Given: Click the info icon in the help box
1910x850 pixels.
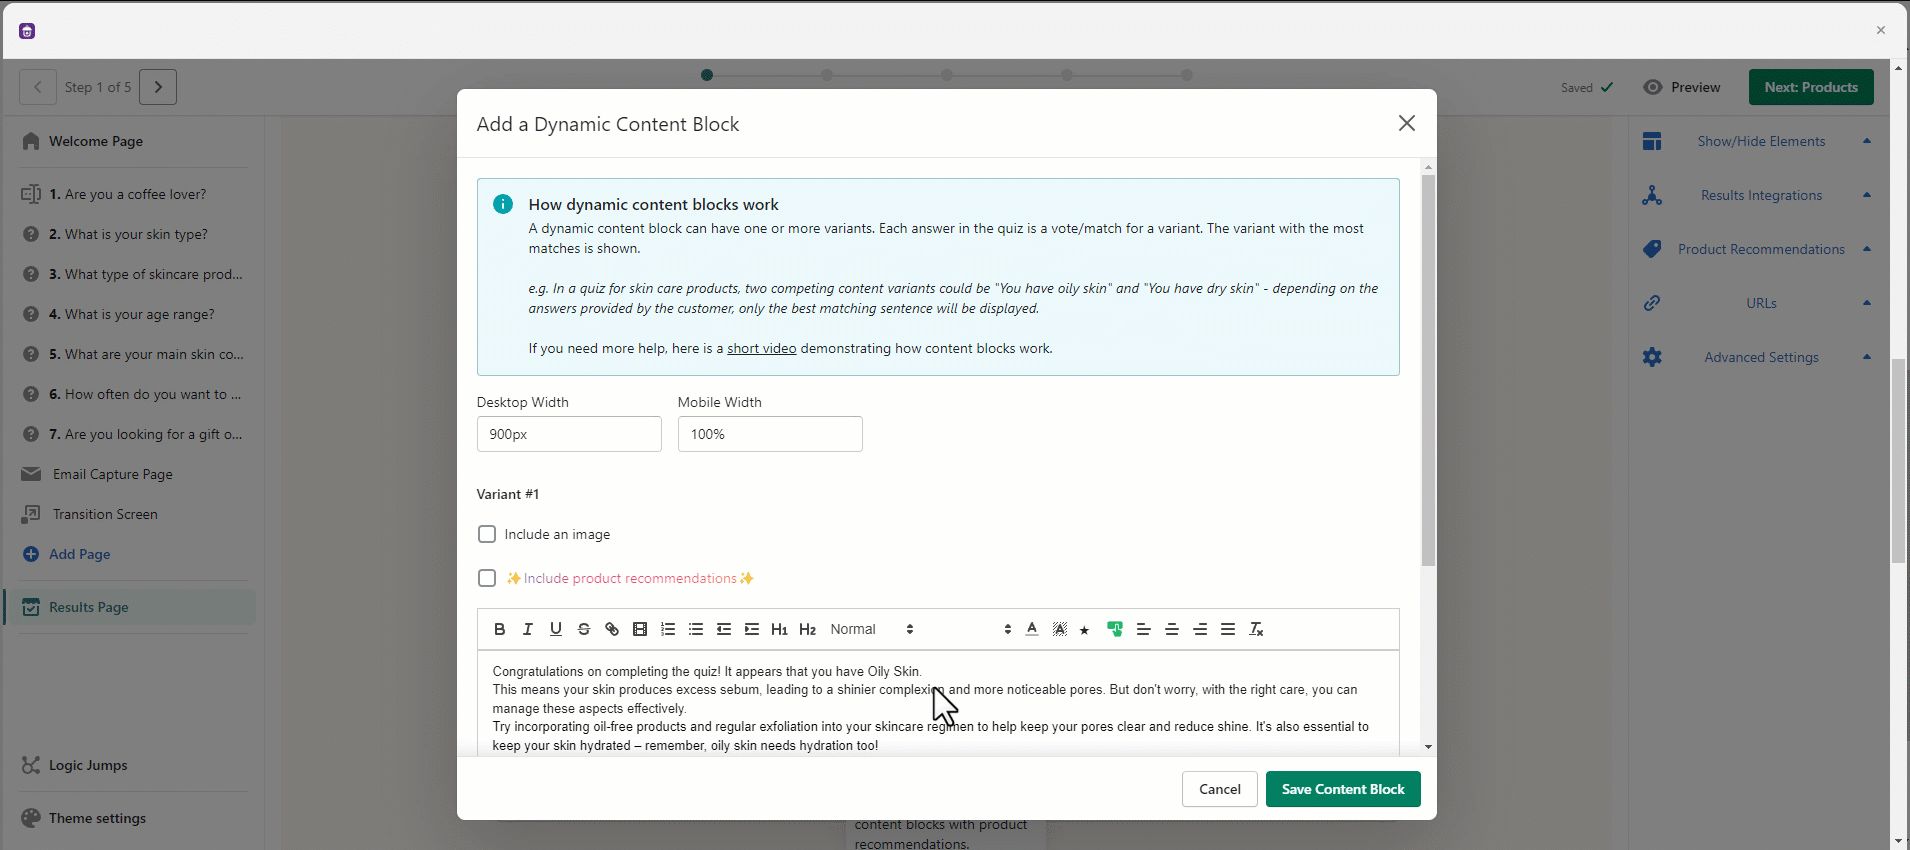Looking at the screenshot, I should [503, 204].
